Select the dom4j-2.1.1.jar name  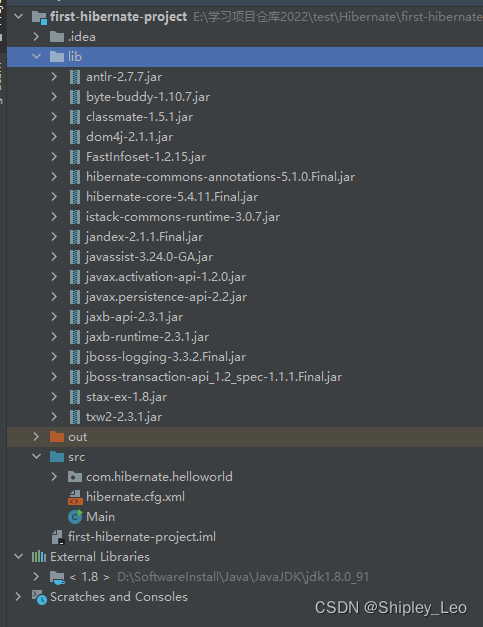point(130,137)
